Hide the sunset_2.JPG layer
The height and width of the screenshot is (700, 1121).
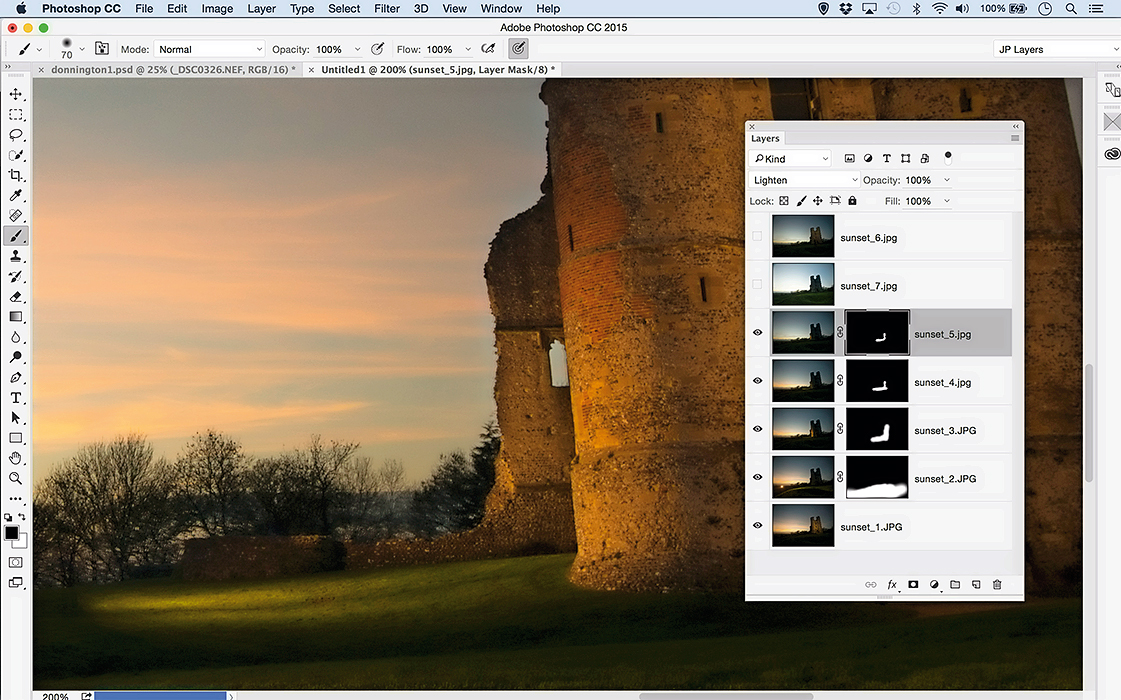pyautogui.click(x=757, y=477)
